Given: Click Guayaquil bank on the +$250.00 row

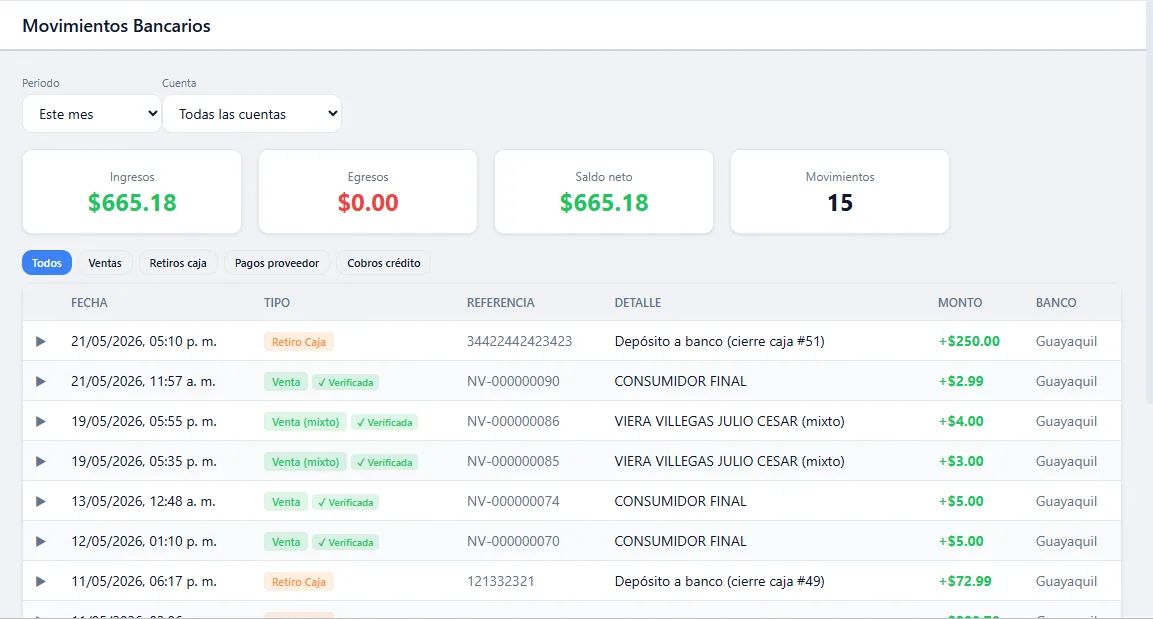Looking at the screenshot, I should point(1066,341).
